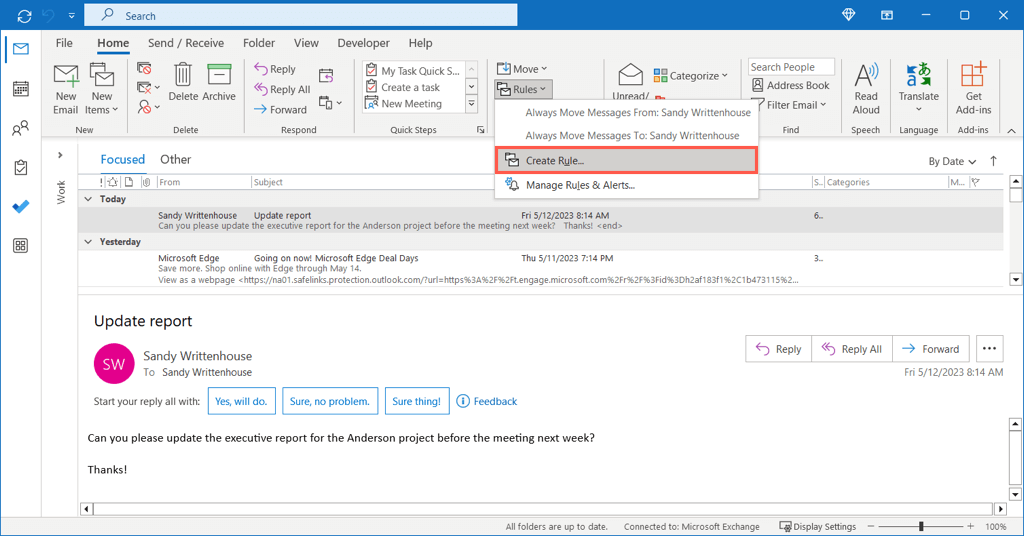Open more actions ellipsis button
This screenshot has width=1024, height=536.
pyautogui.click(x=989, y=349)
